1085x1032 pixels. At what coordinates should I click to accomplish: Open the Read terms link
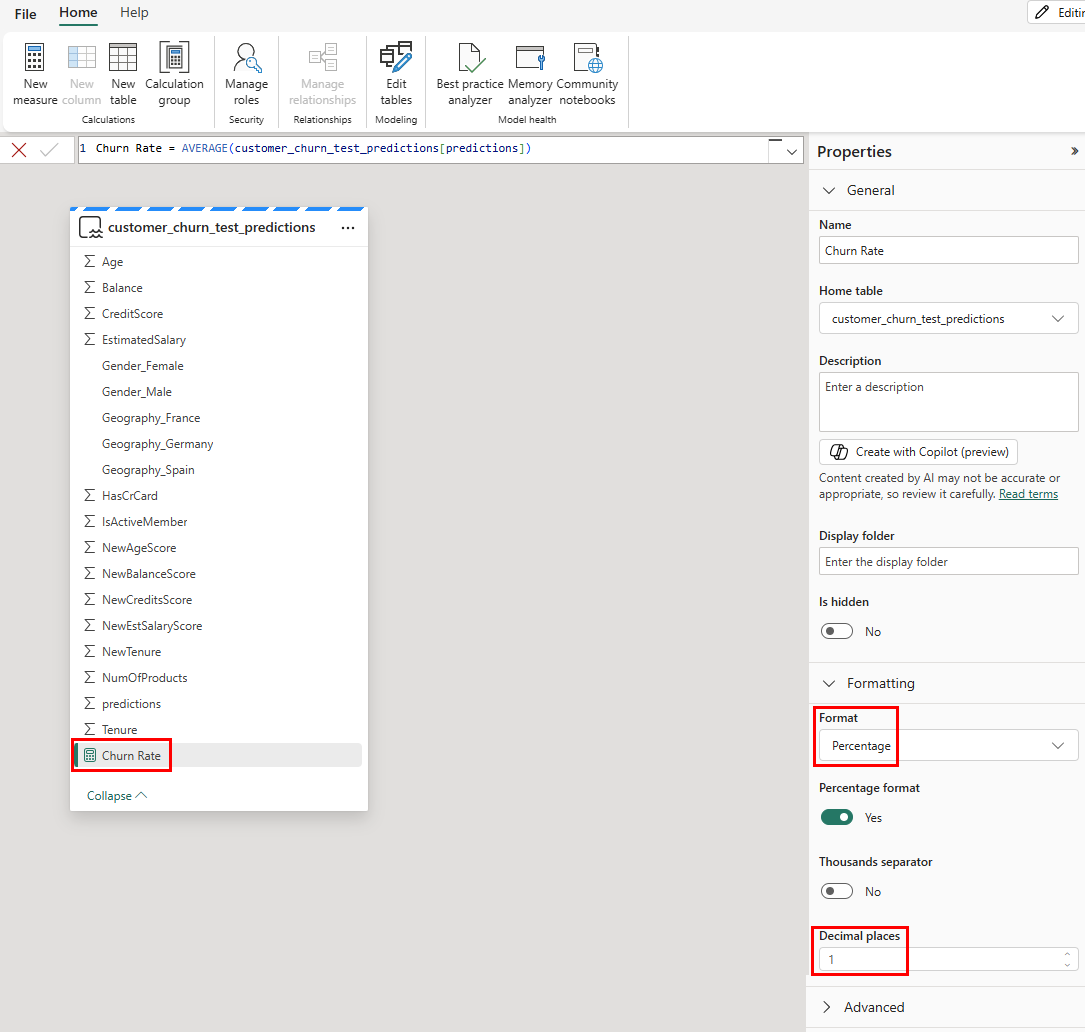[x=1028, y=494]
